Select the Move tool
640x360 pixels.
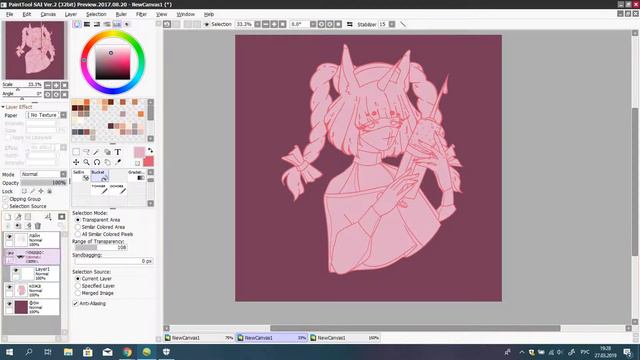(76, 162)
